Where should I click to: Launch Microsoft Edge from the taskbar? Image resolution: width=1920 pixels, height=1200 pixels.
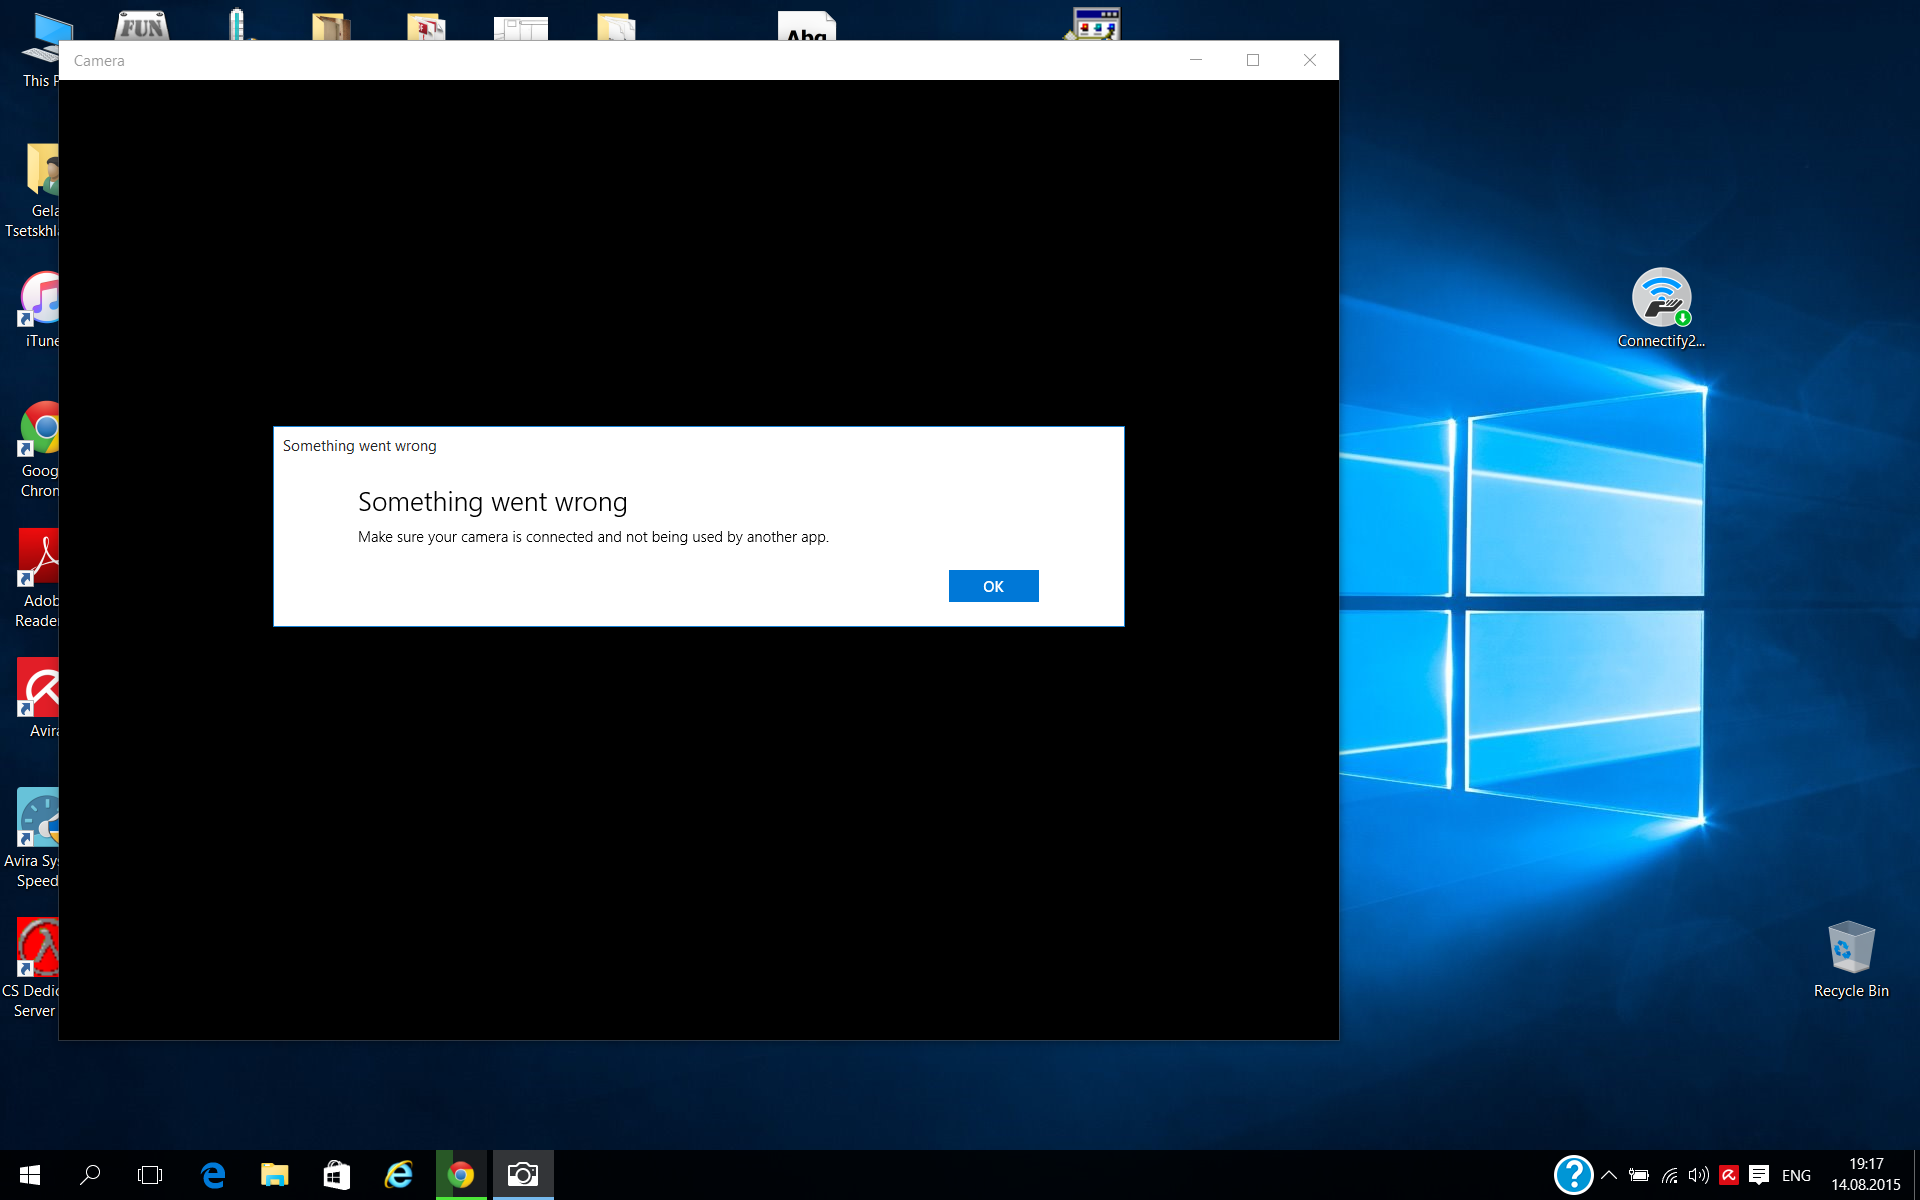pyautogui.click(x=213, y=1175)
